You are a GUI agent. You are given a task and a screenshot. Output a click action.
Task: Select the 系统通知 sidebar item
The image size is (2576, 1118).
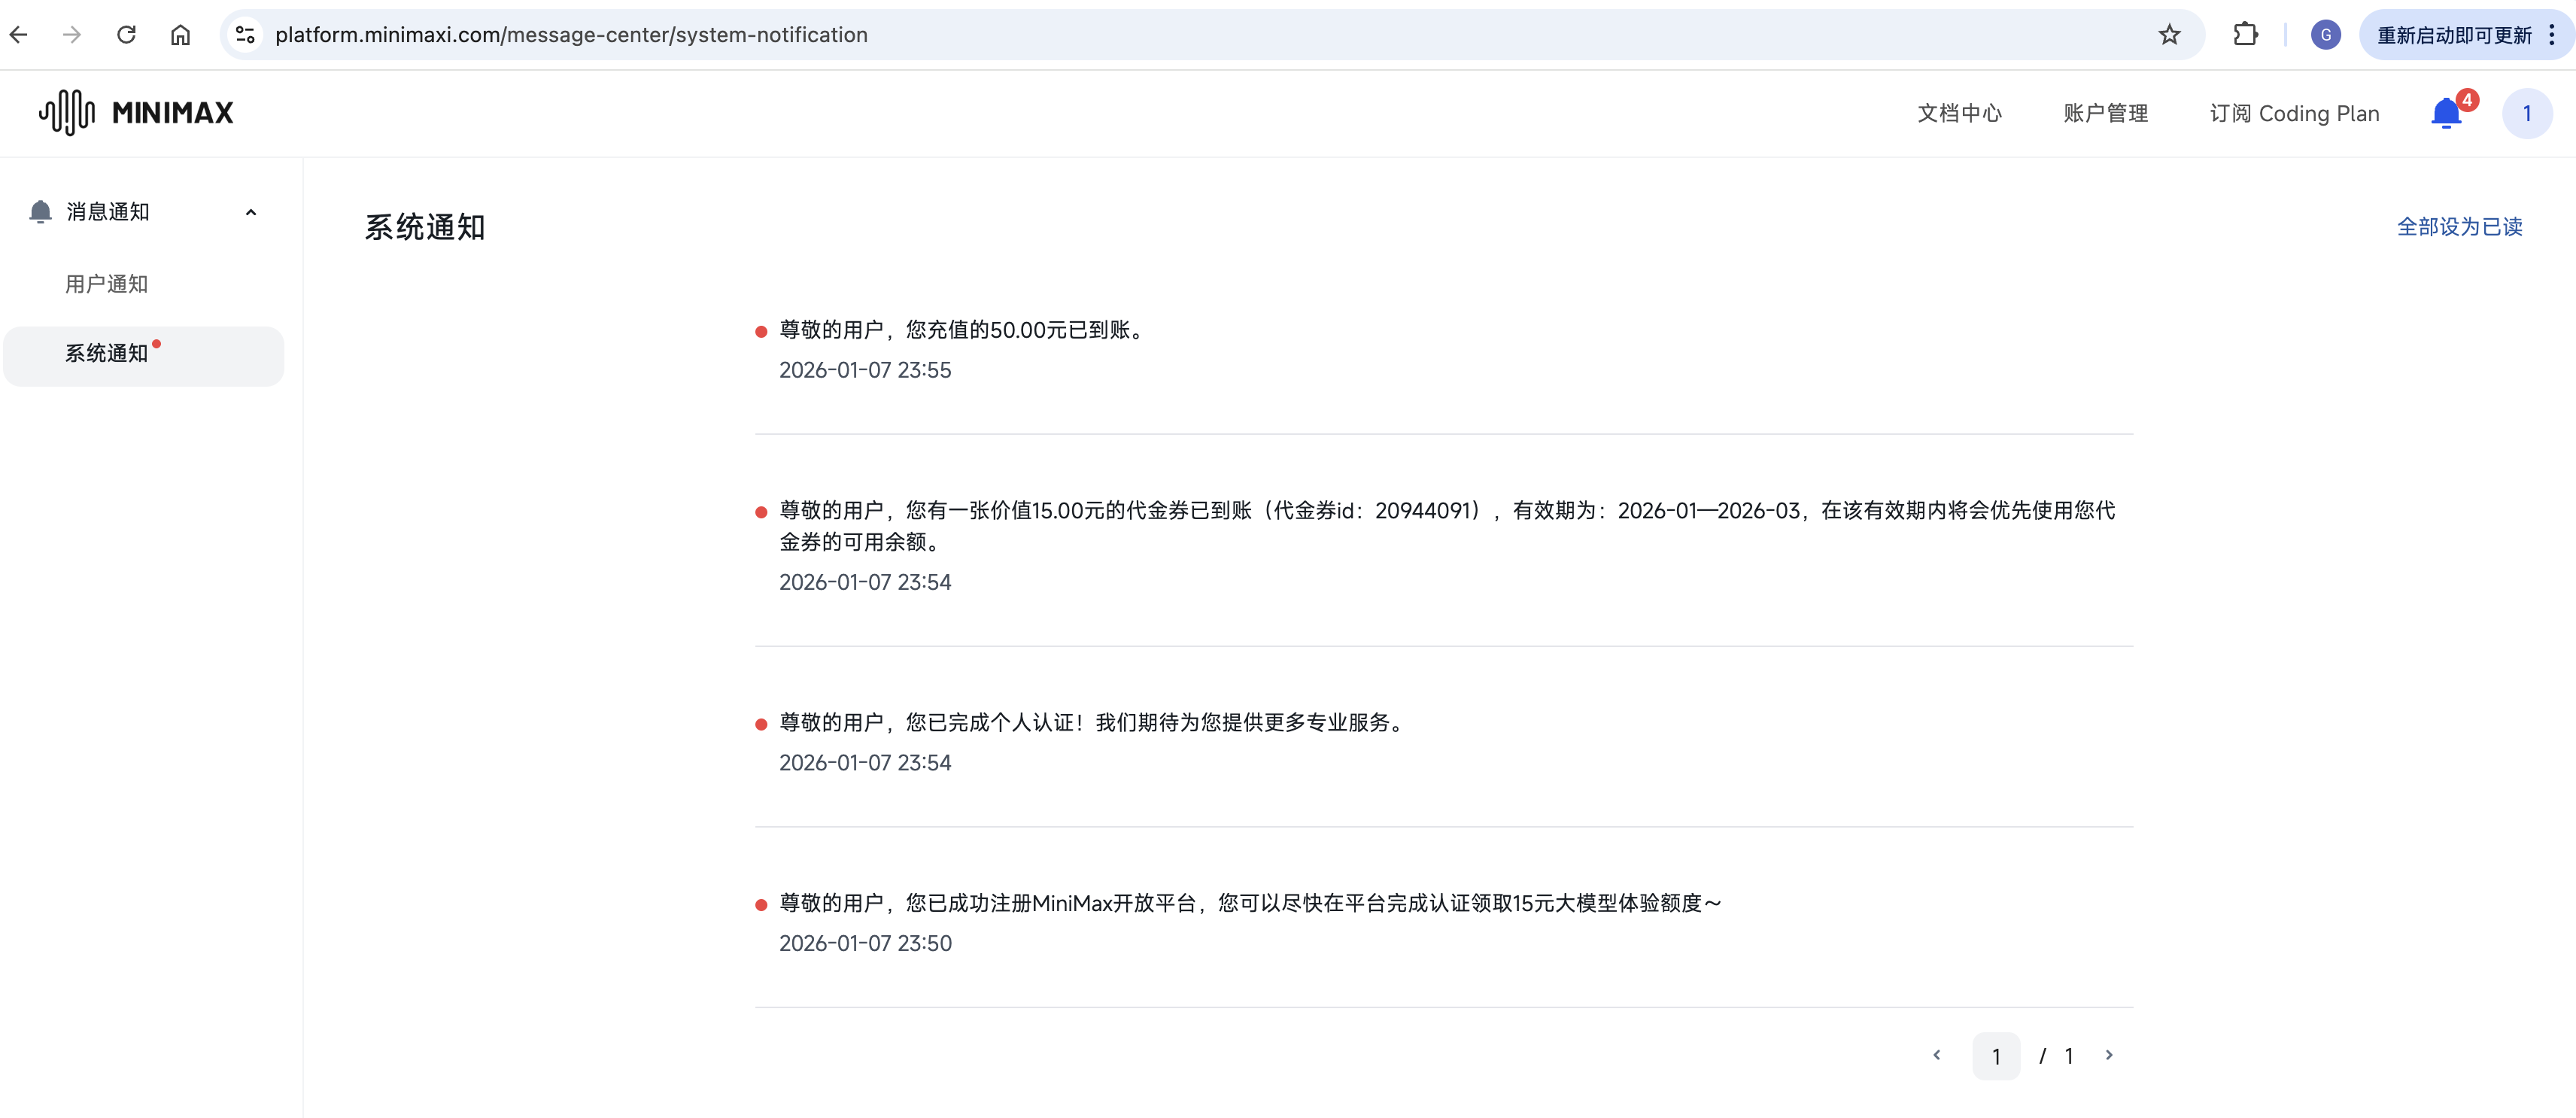[107, 354]
